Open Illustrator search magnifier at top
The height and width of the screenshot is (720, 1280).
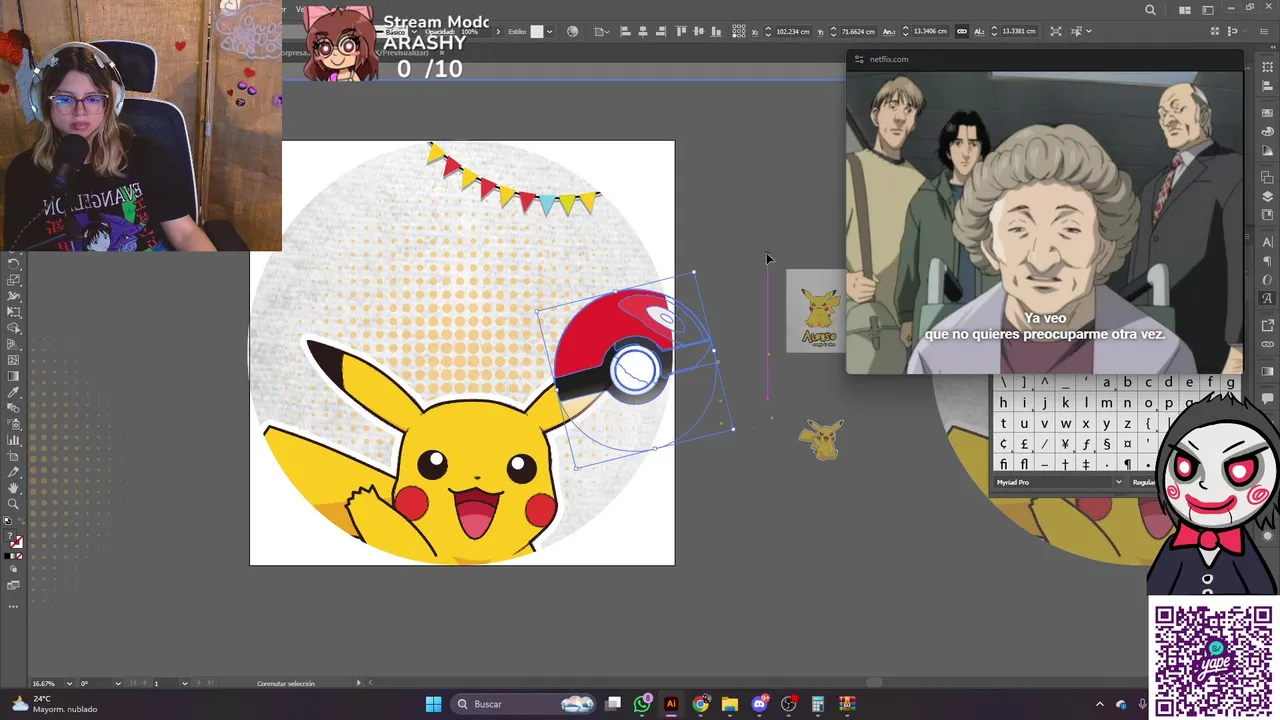point(1150,10)
